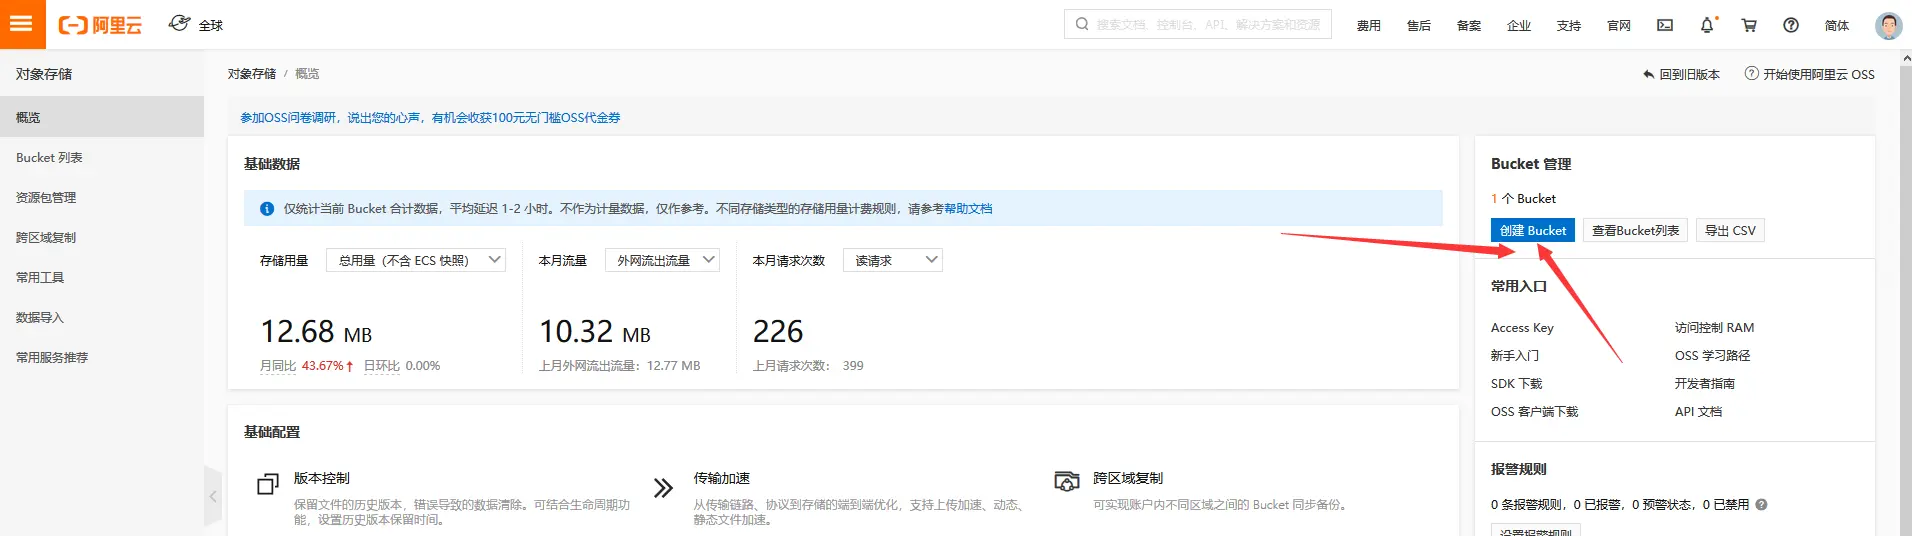Open 常用服务推荐 in the sidebar
Screen dimensions: 1912x536
click(x=102, y=357)
